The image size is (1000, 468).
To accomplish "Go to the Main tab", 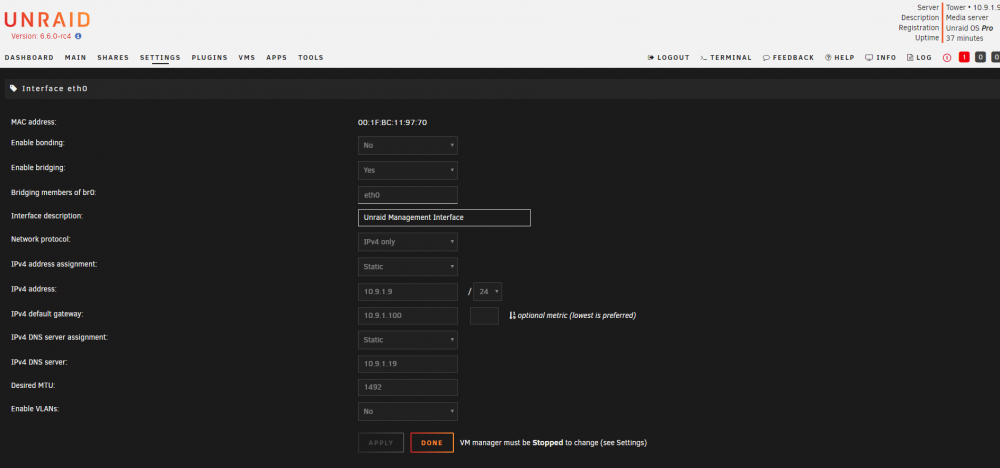I will [x=75, y=57].
